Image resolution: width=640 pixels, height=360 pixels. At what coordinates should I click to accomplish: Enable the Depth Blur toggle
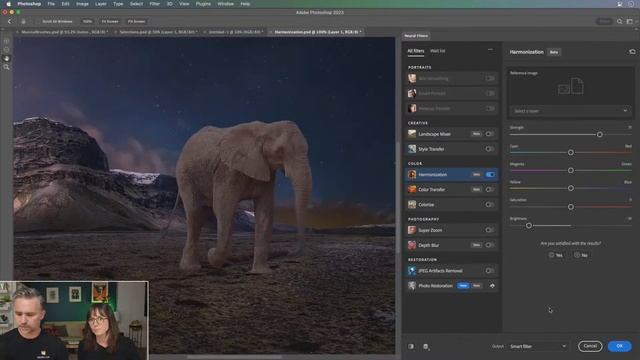(x=490, y=245)
